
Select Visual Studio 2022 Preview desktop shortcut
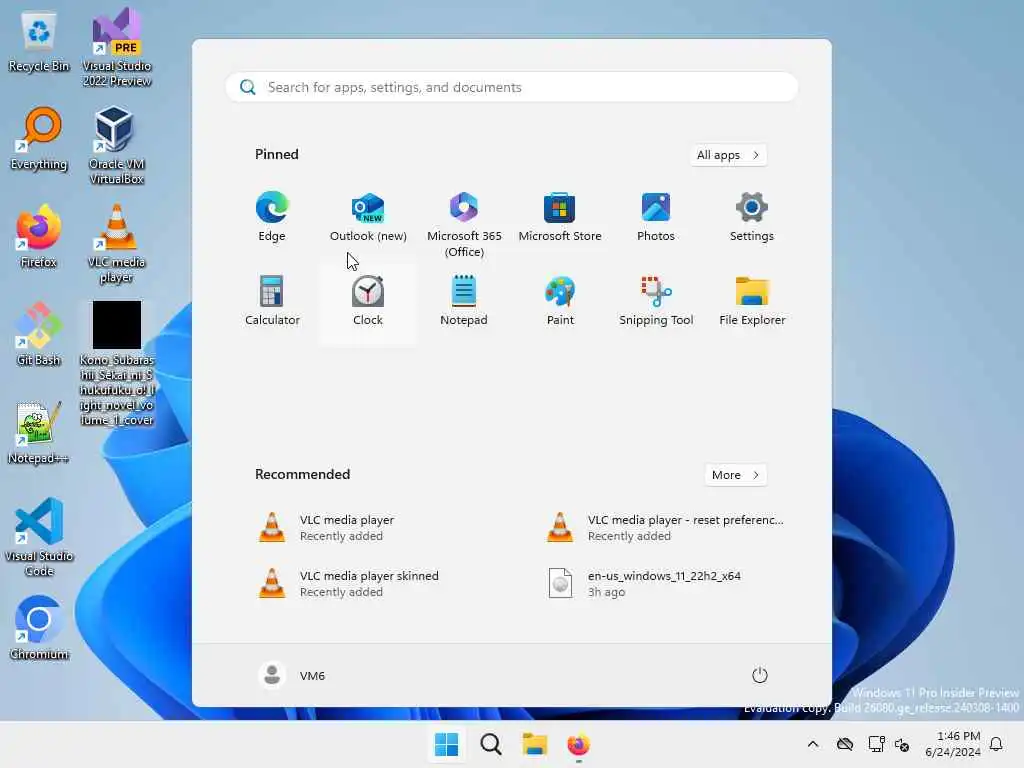[x=117, y=47]
